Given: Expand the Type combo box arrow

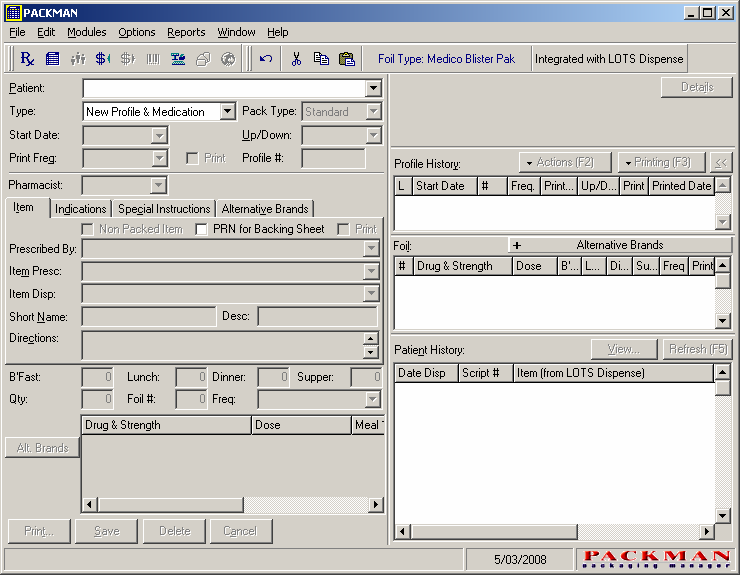Looking at the screenshot, I should [x=227, y=112].
